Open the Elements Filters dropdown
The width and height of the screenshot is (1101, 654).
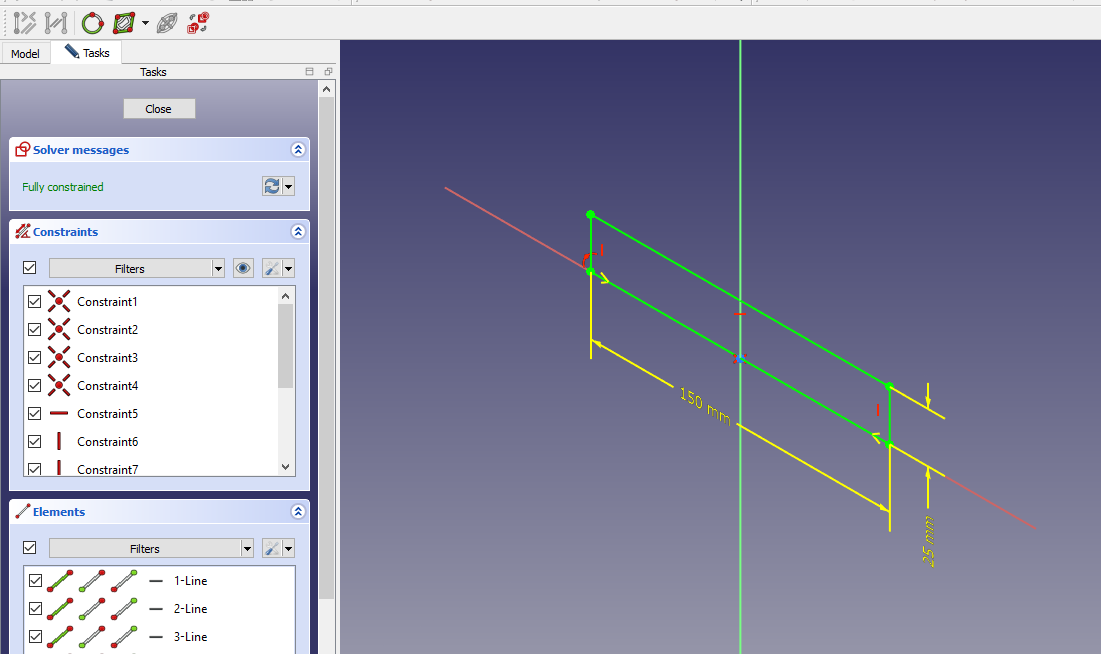pyautogui.click(x=151, y=549)
